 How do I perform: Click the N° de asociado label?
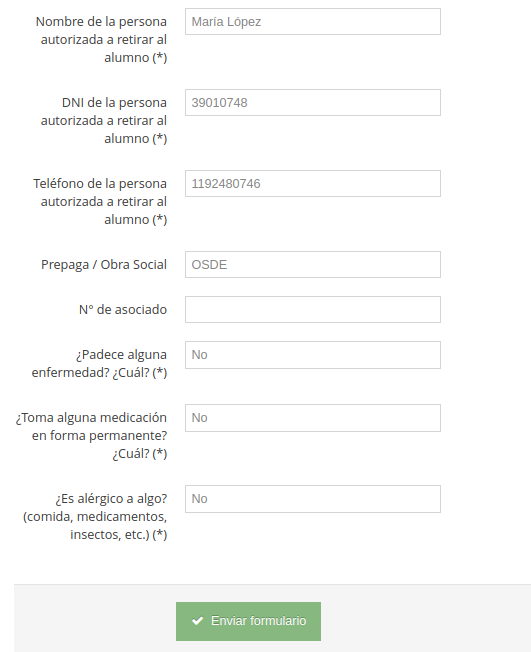coord(123,309)
